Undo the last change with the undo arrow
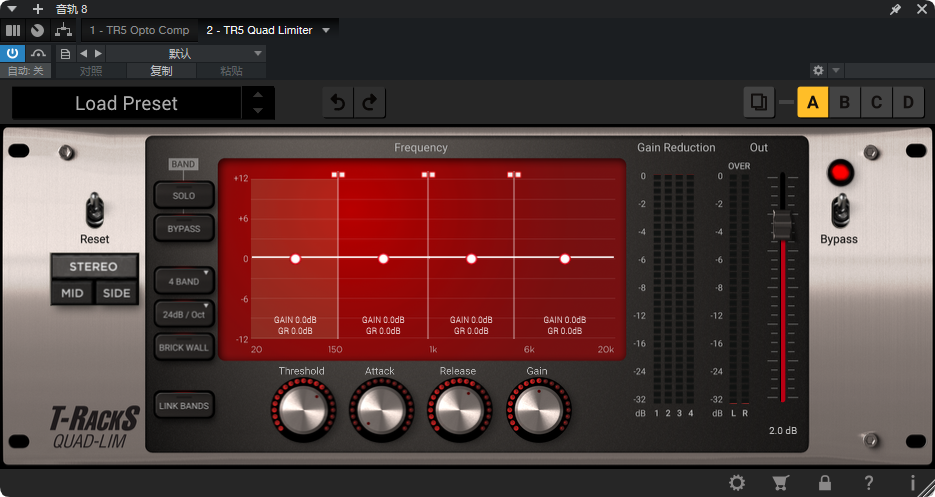Image resolution: width=935 pixels, height=497 pixels. (338, 103)
